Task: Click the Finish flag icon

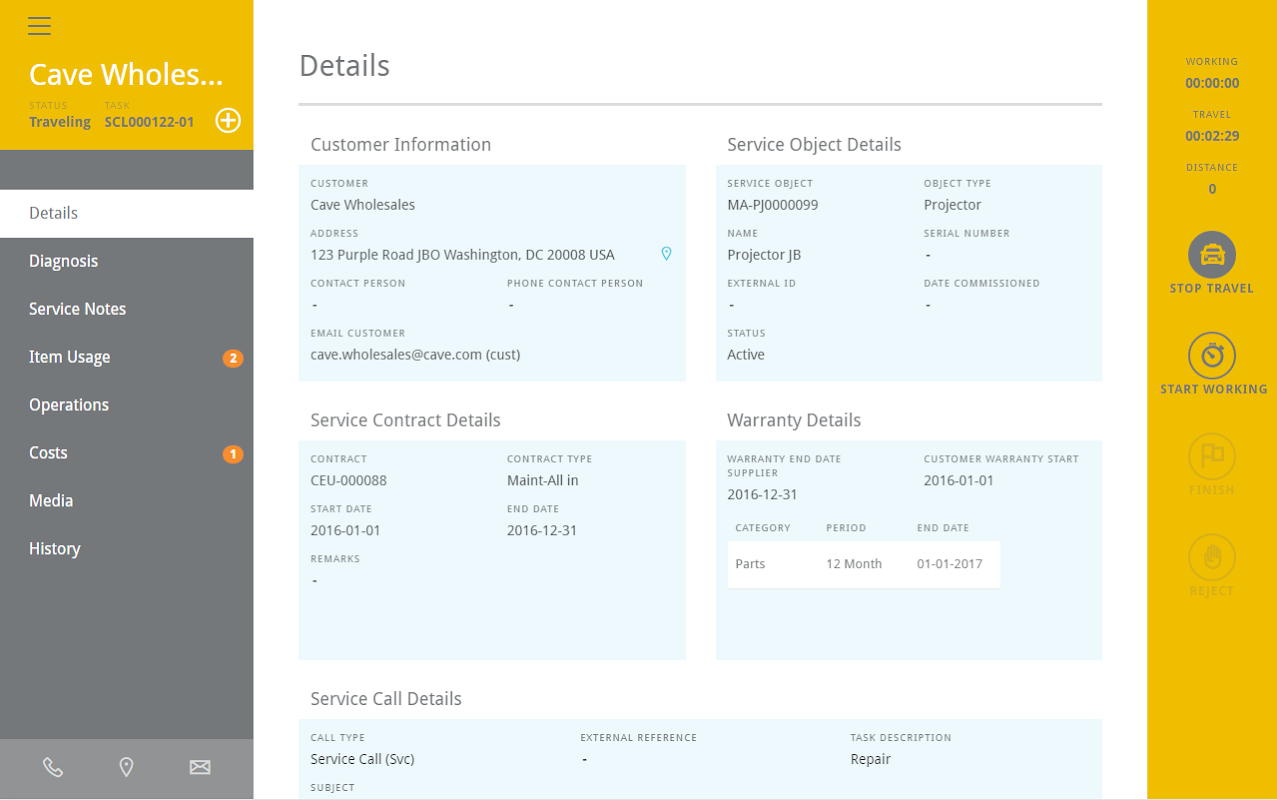Action: [1211, 457]
